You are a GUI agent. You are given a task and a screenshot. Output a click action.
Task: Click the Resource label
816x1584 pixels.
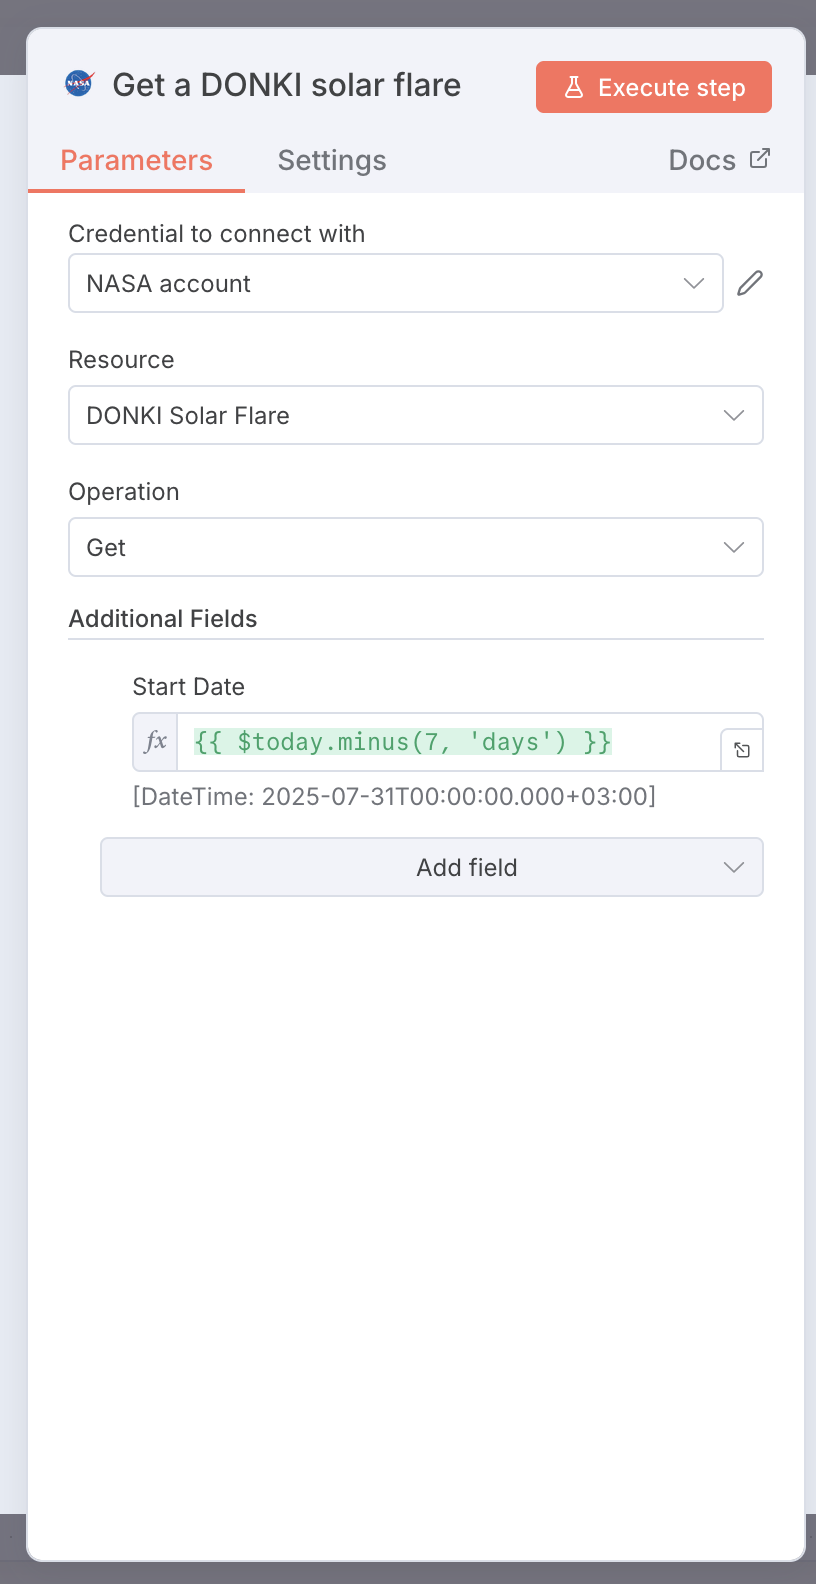click(x=122, y=360)
